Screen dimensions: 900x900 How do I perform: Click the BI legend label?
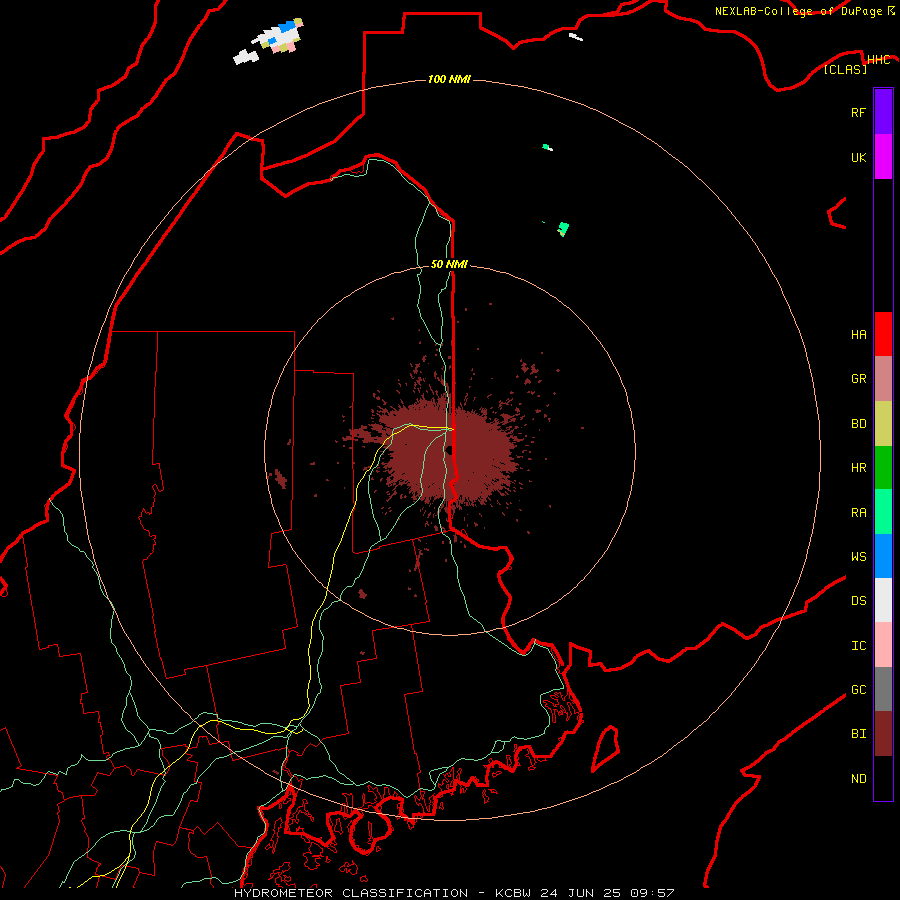coord(858,734)
